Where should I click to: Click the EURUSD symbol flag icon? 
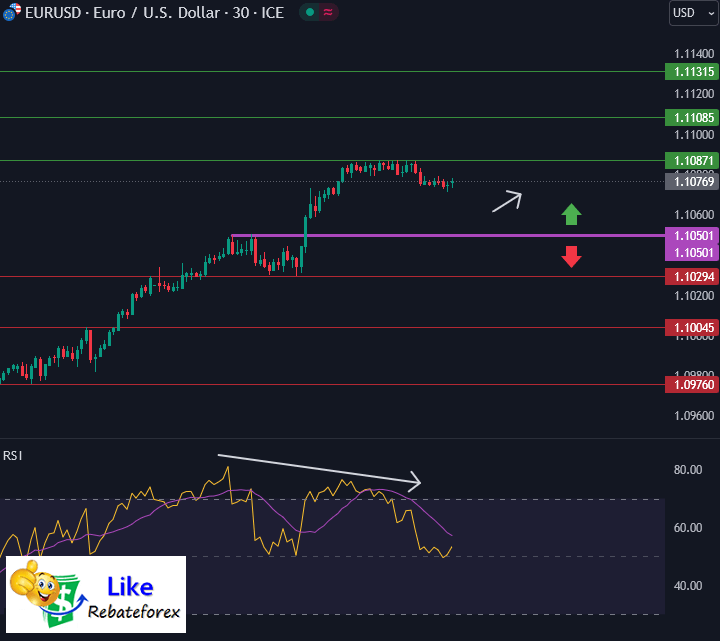pyautogui.click(x=11, y=12)
